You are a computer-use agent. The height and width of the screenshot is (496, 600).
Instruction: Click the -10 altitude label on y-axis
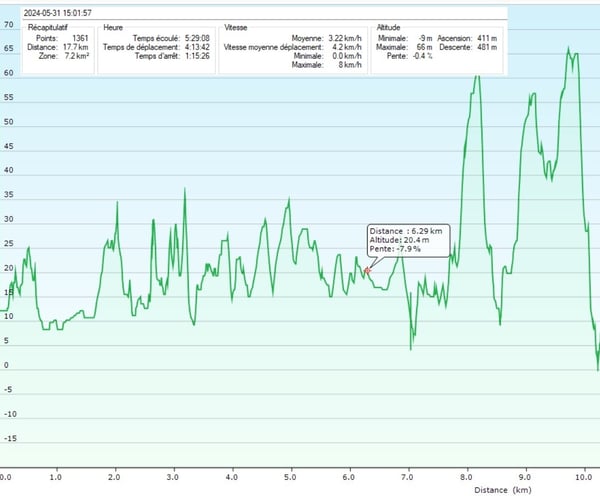(x=10, y=414)
